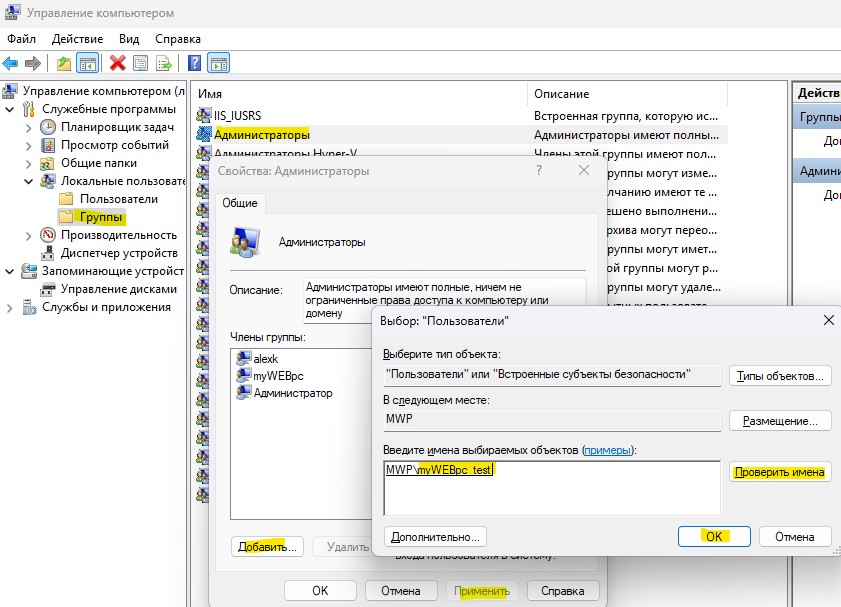Close the Выбор Пользователи dialog
841x607 pixels.
pos(828,320)
